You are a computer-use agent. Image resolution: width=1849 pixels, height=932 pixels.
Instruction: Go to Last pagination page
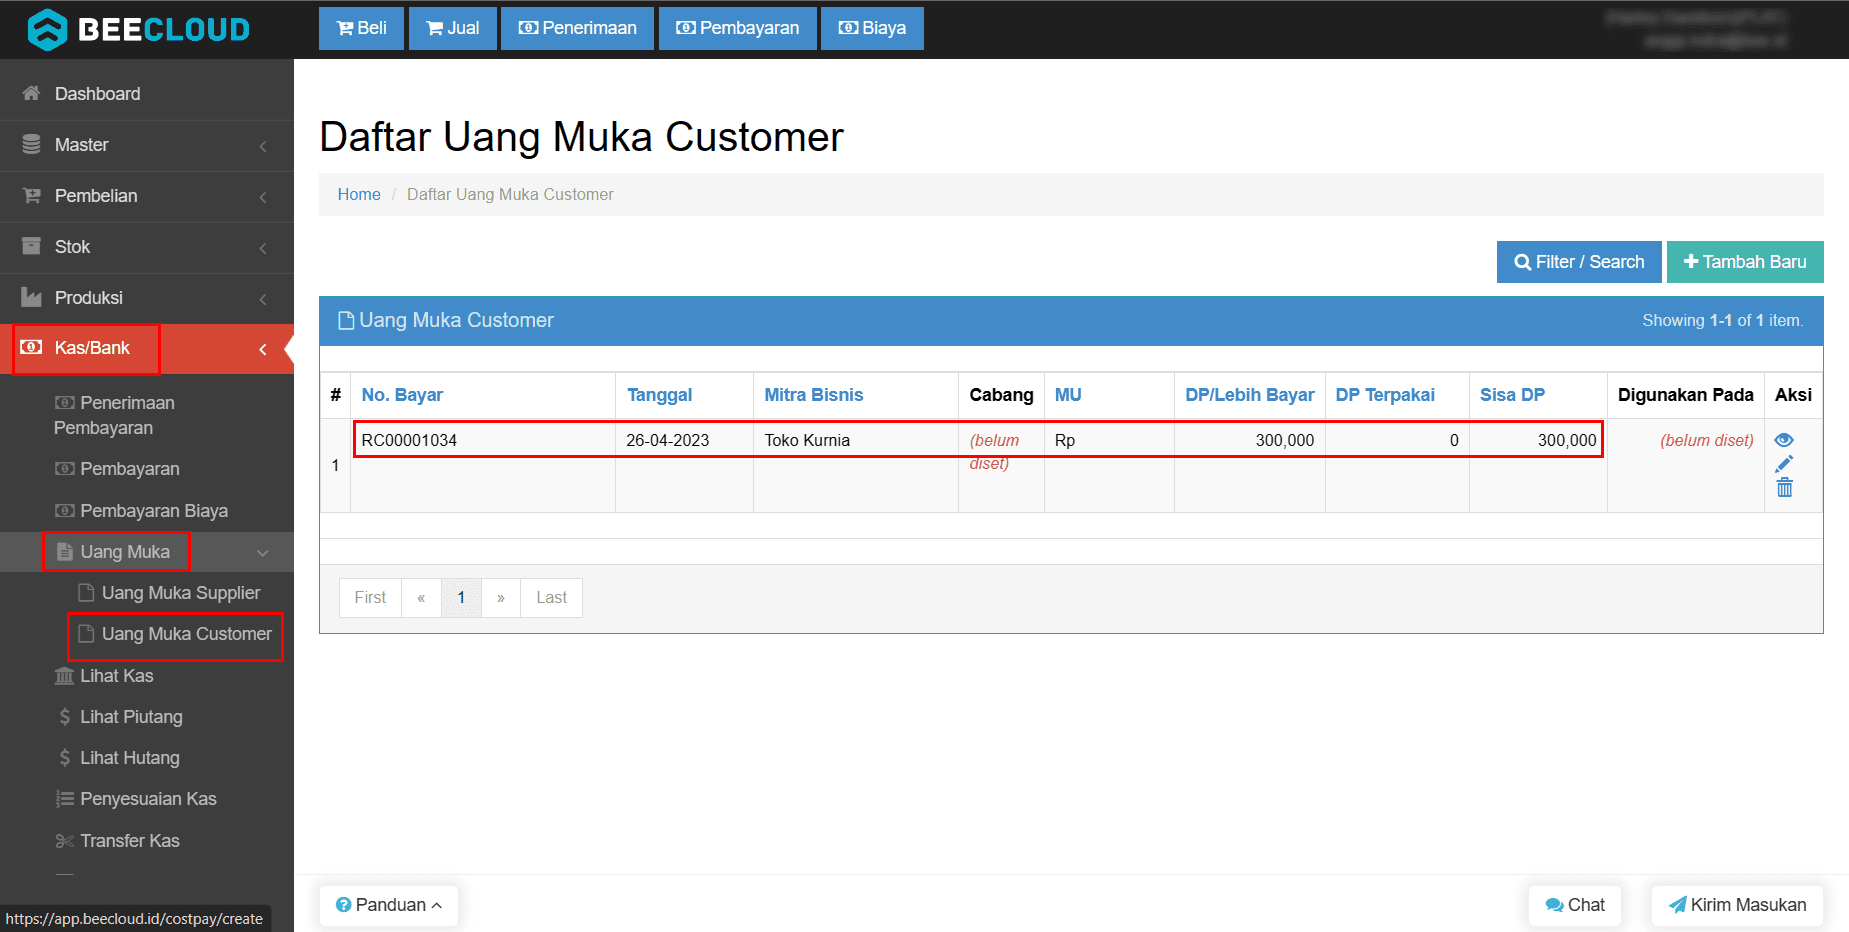551,598
